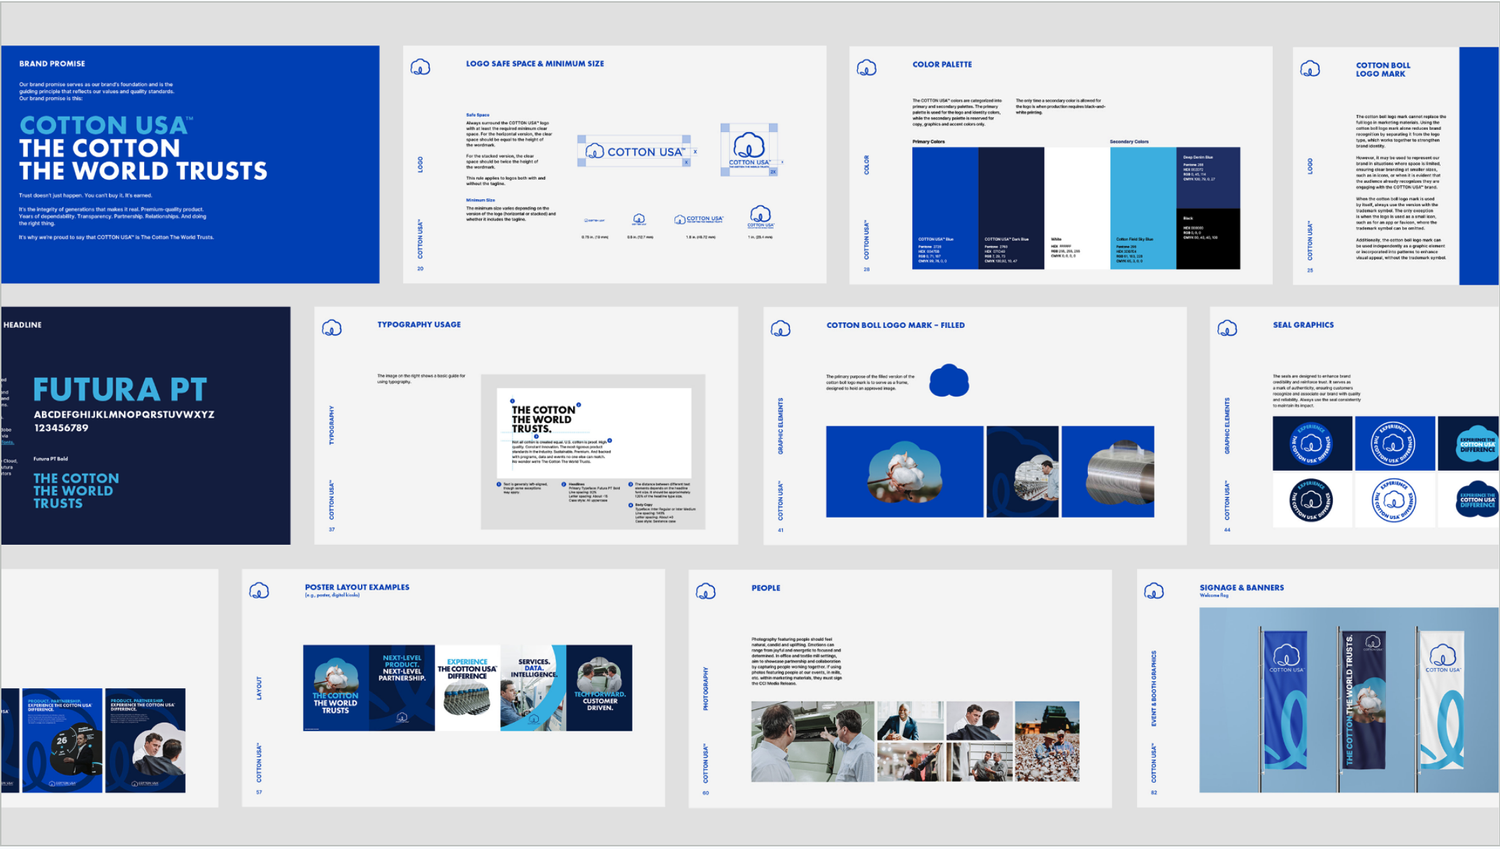
Task: Open the 'Next-Level Product' poster
Action: coord(402,688)
